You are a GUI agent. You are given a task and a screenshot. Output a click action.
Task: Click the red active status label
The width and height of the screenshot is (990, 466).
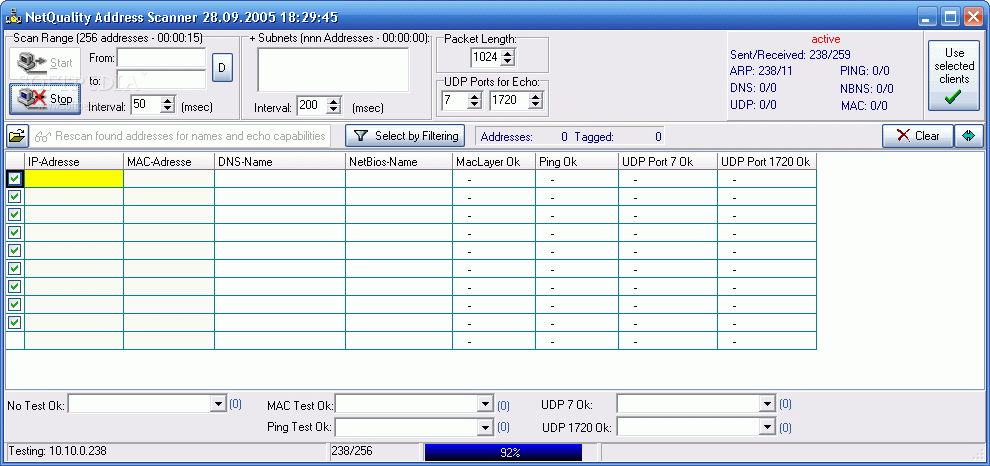point(826,39)
